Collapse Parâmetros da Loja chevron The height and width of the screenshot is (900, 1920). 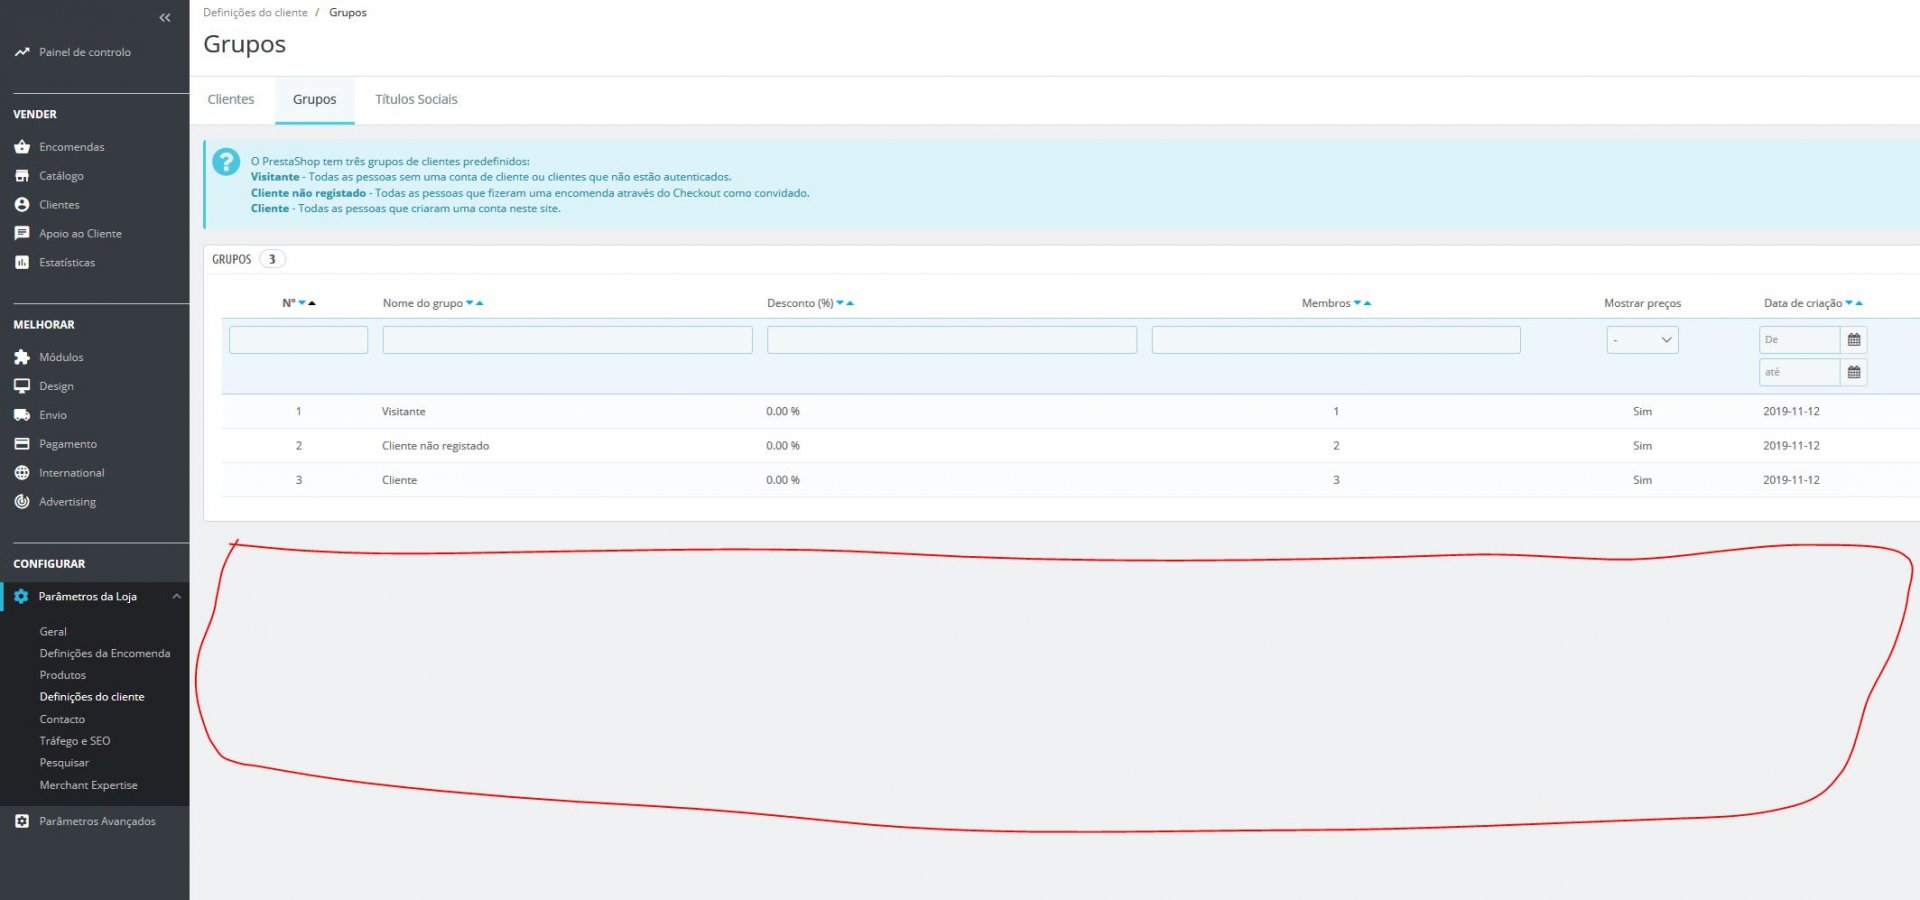pos(176,597)
